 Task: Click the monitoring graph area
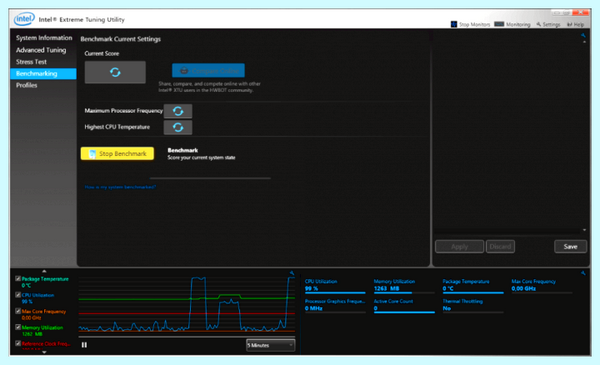coord(187,304)
